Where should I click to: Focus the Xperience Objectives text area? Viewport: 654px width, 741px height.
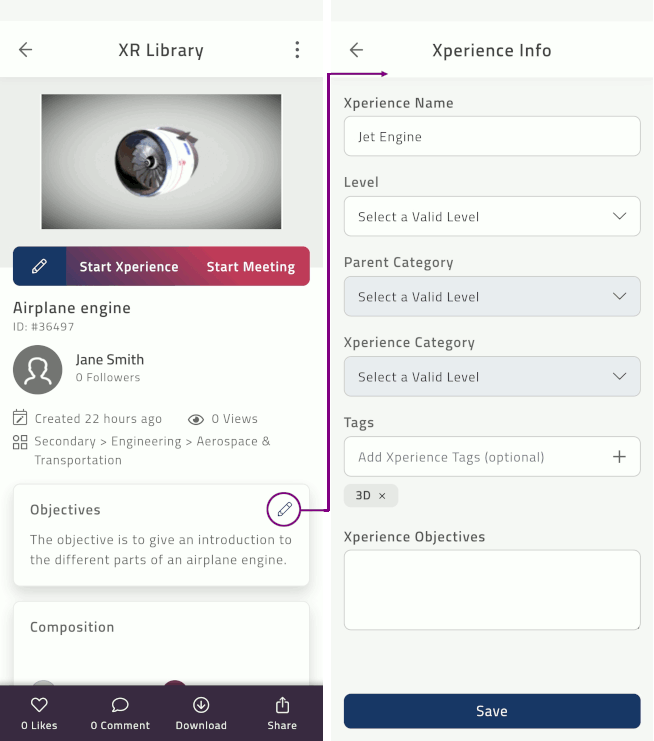[x=492, y=590]
